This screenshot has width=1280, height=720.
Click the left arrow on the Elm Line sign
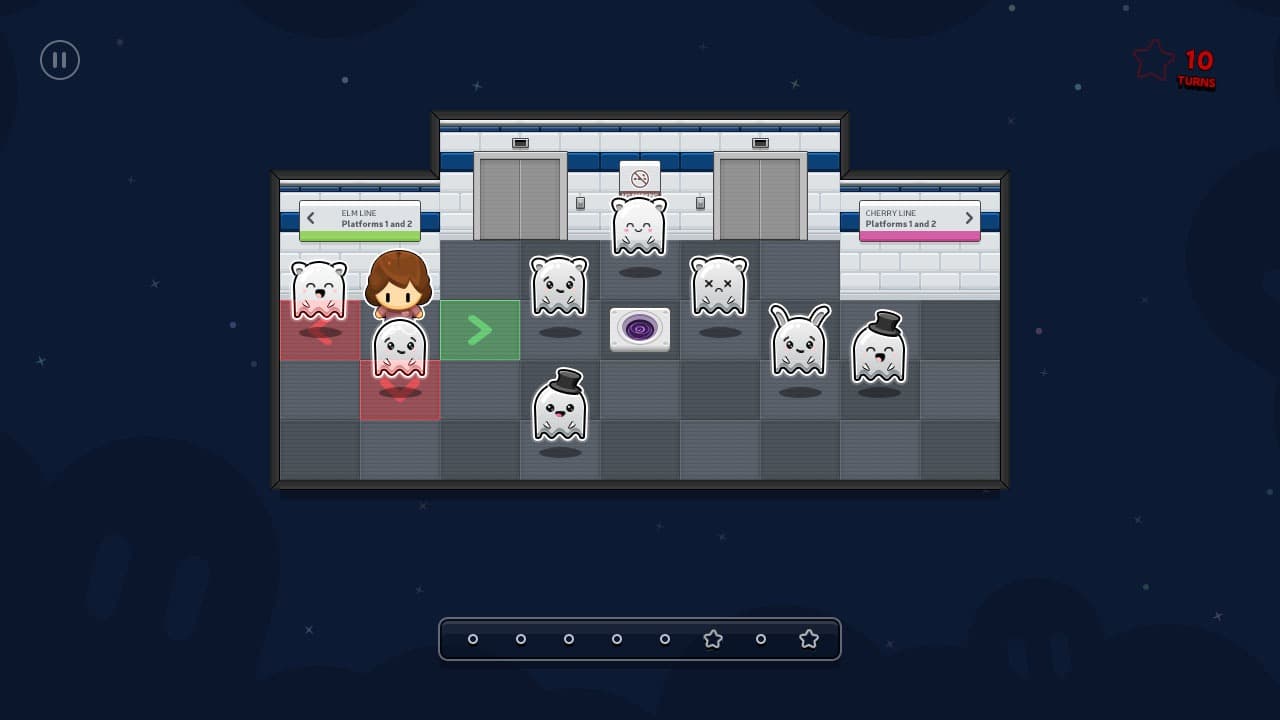311,218
